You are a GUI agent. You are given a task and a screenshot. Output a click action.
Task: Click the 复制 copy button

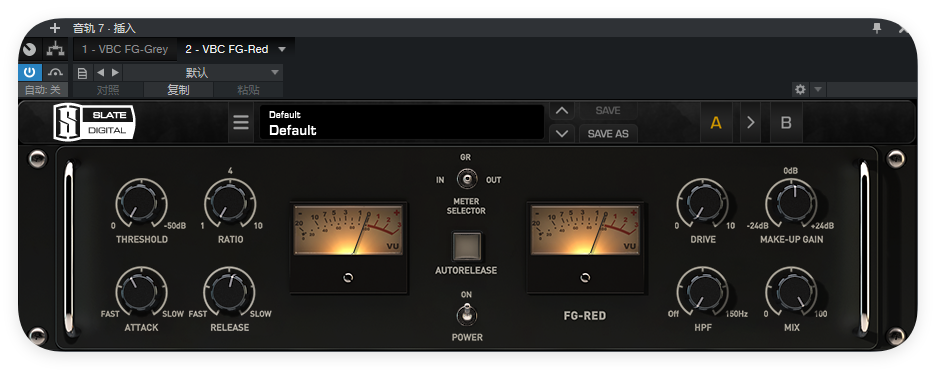click(178, 90)
